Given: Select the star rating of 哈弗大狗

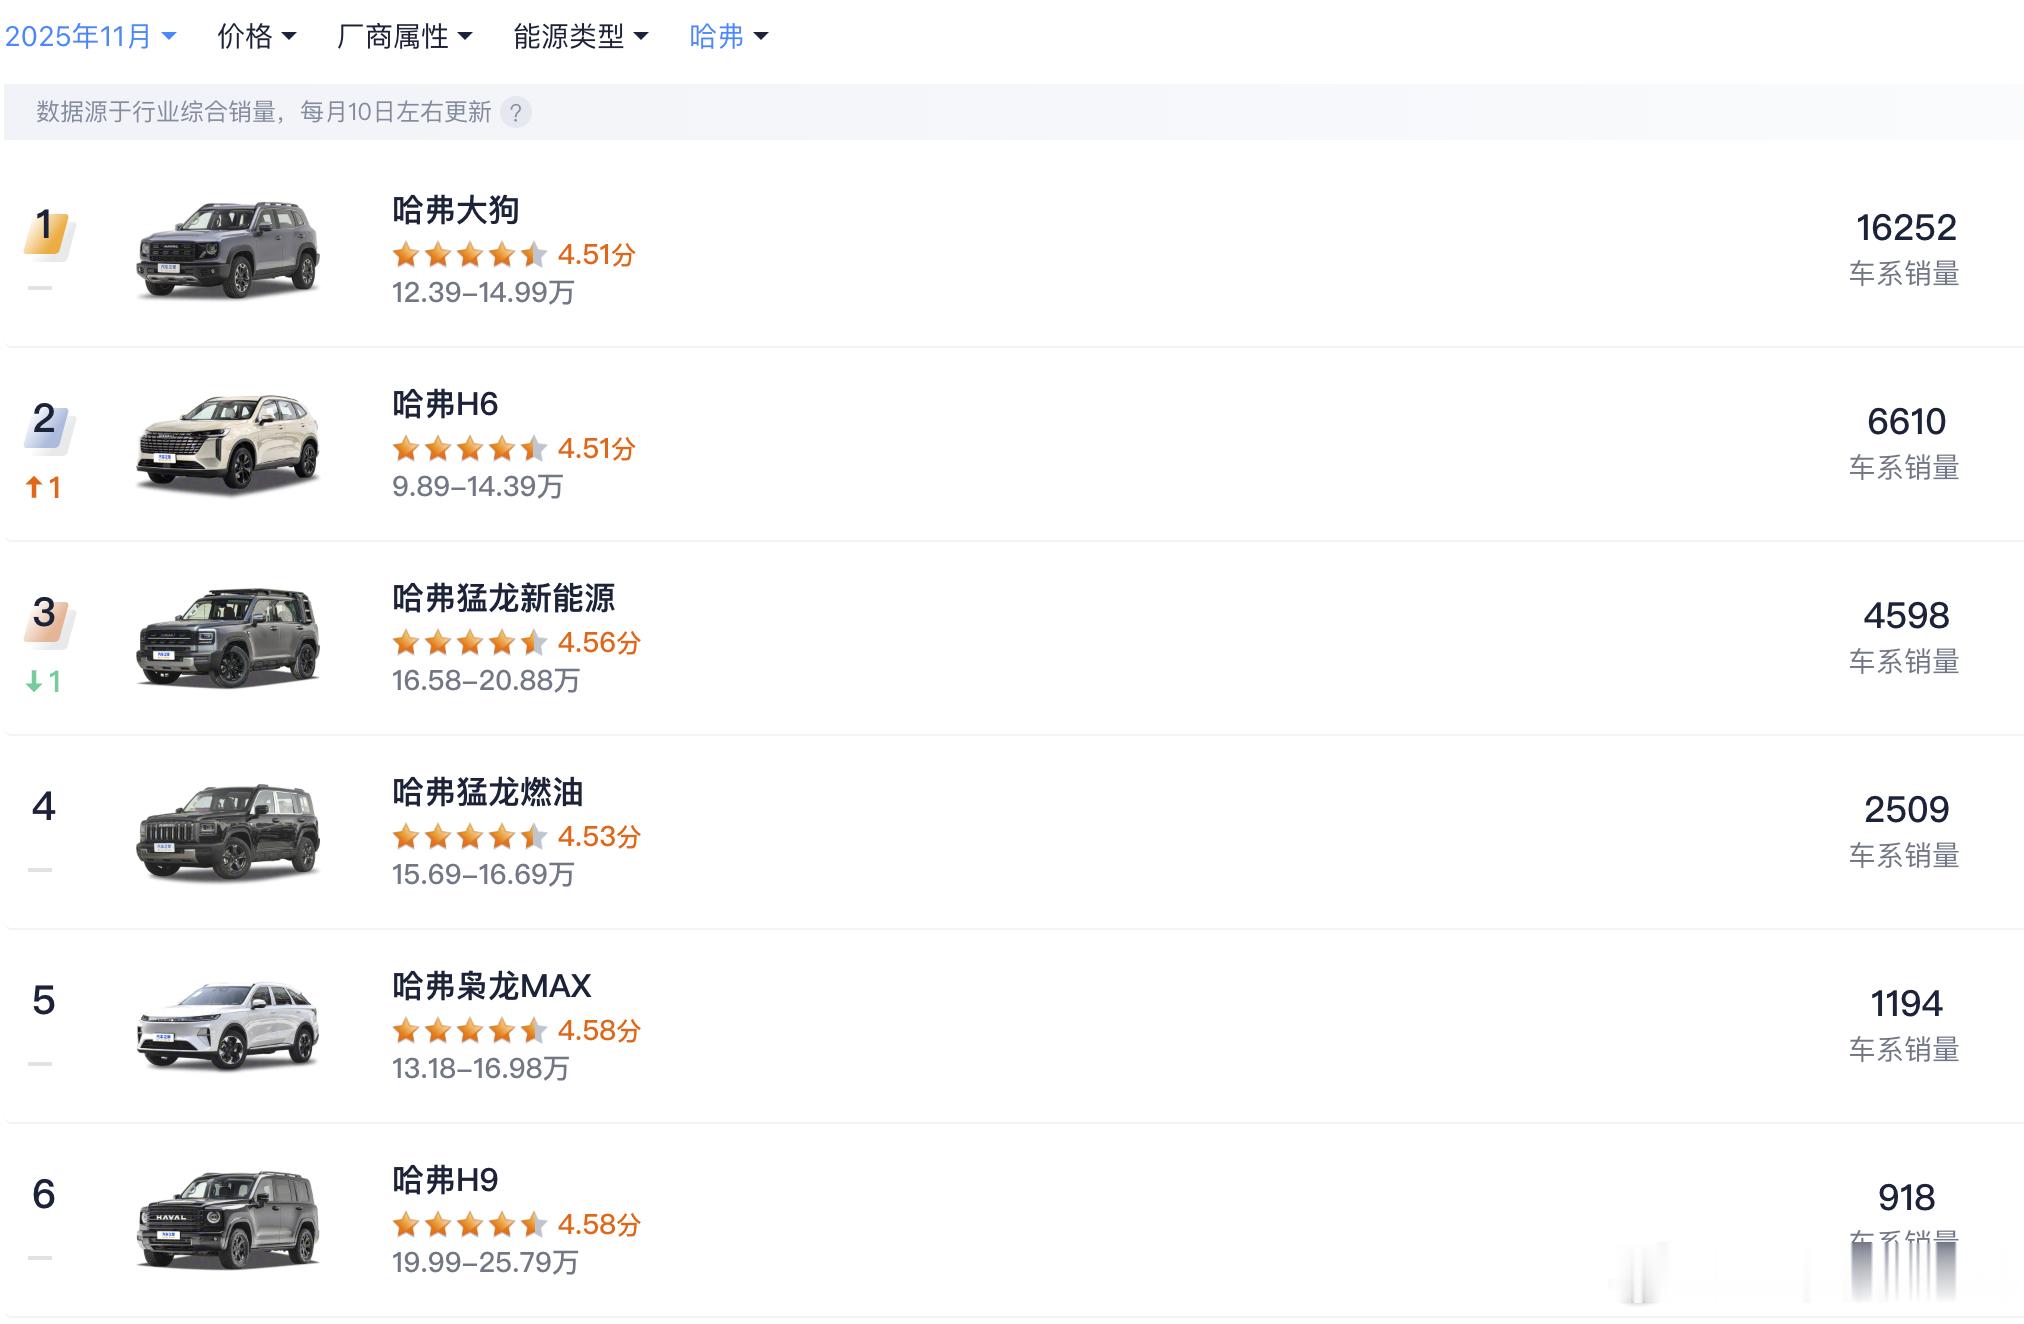Looking at the screenshot, I should [x=468, y=256].
